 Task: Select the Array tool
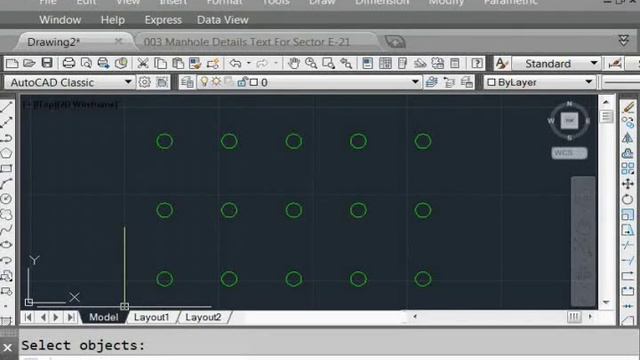point(628,168)
